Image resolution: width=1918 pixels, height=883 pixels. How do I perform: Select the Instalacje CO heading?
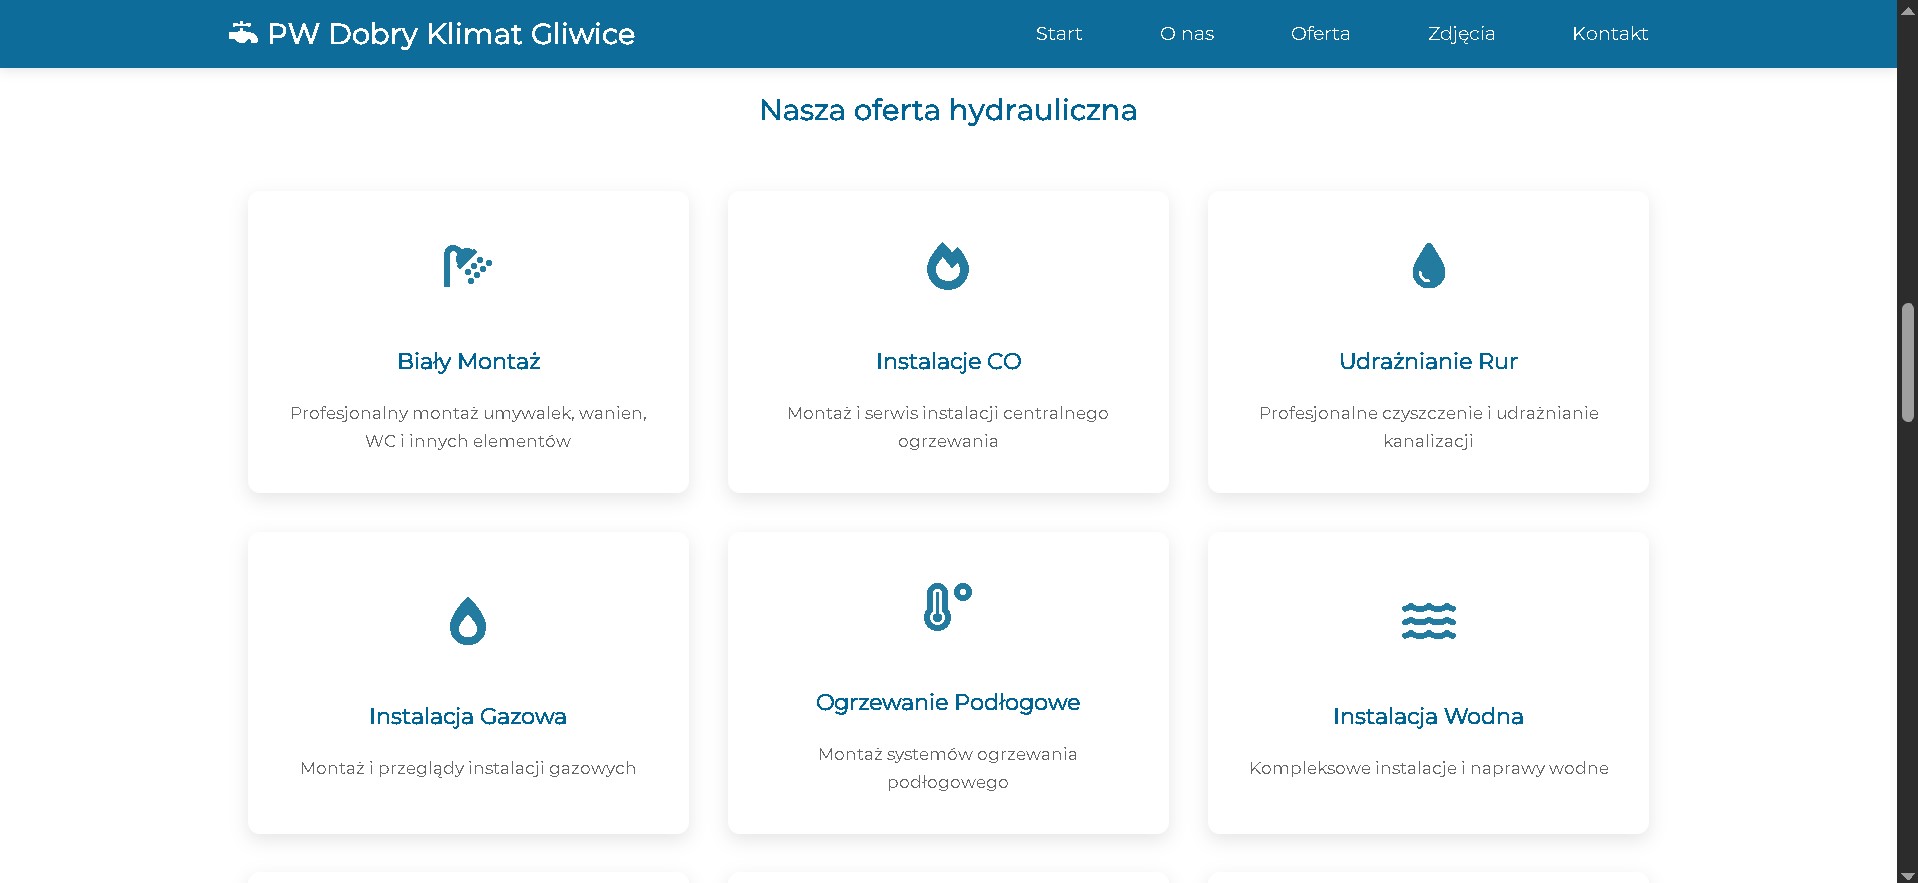pos(948,361)
